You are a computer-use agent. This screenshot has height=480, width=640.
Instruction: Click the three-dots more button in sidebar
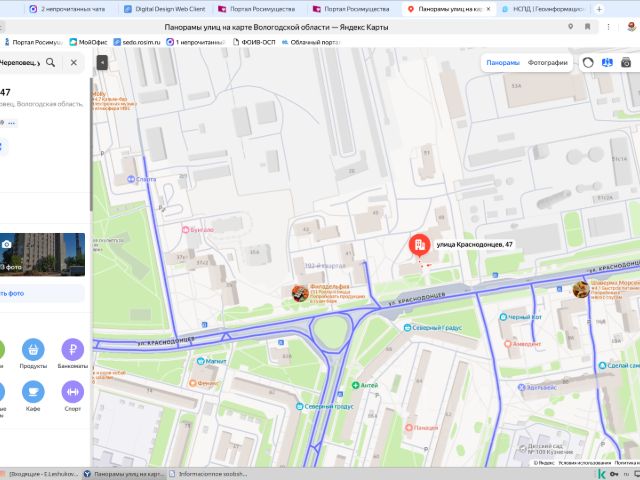point(11,123)
